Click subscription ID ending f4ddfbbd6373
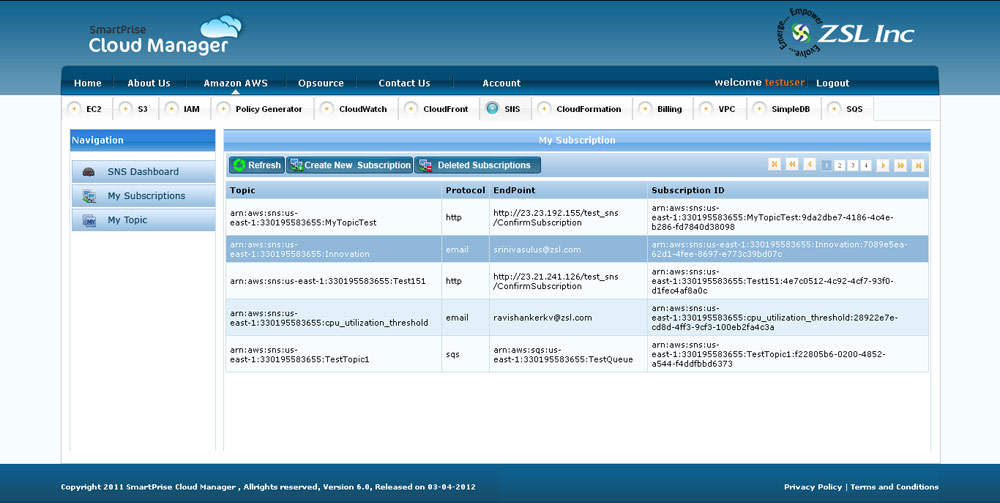Viewport: 1000px width, 503px height. (x=768, y=354)
